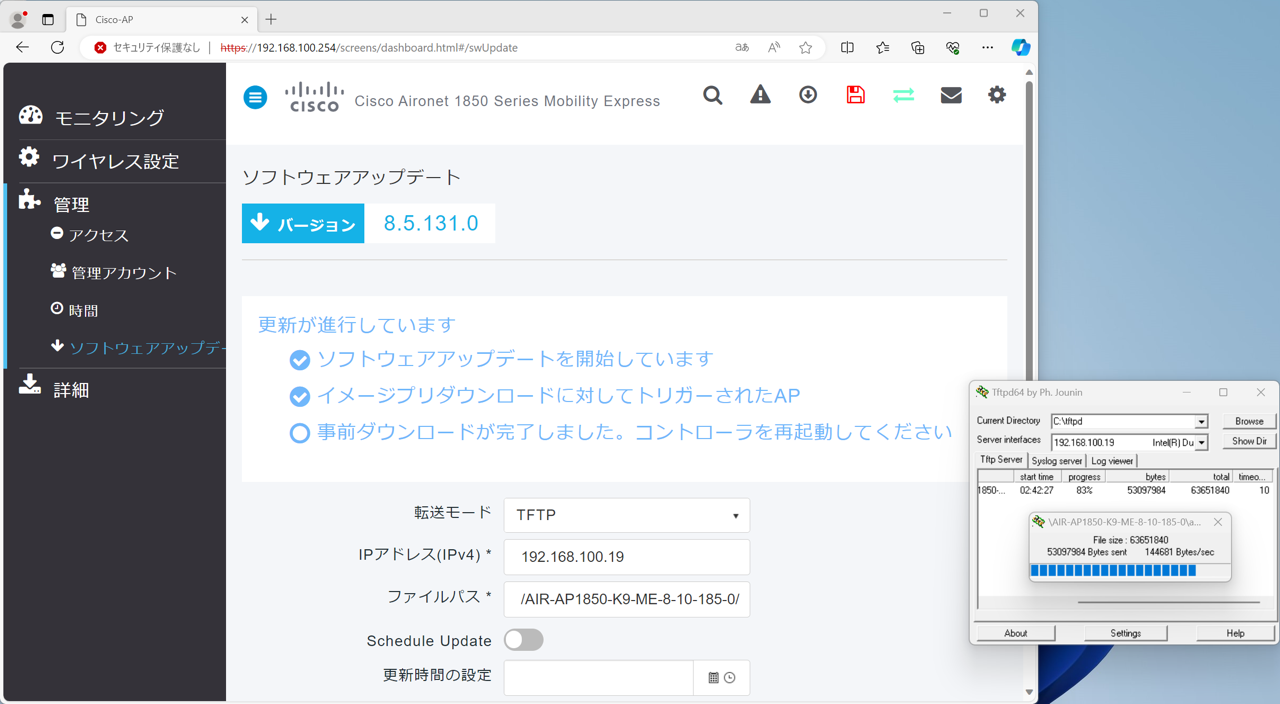Open the tab actions icon in Edge
The width and height of the screenshot is (1280, 704).
point(48,19)
